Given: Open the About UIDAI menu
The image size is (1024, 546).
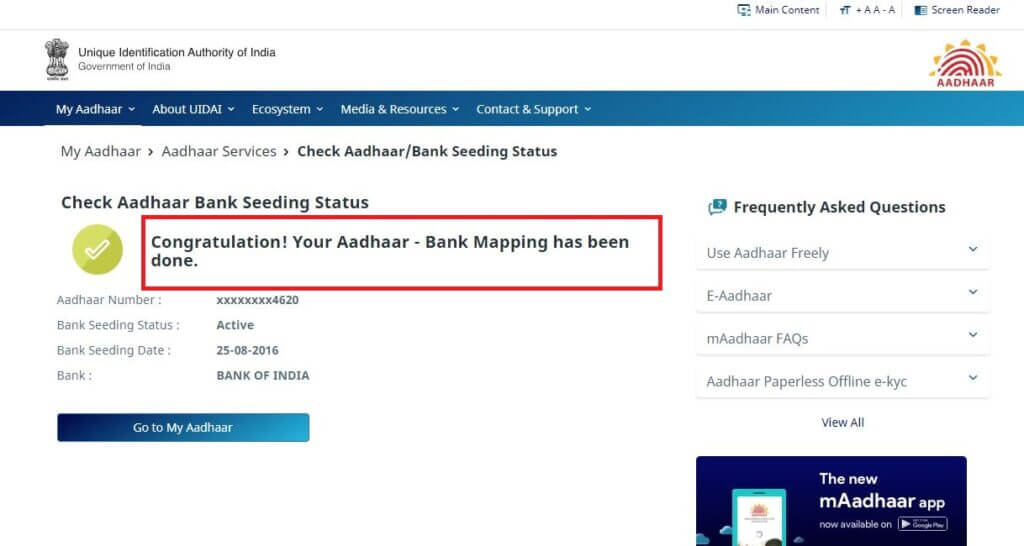Looking at the screenshot, I should (x=193, y=109).
